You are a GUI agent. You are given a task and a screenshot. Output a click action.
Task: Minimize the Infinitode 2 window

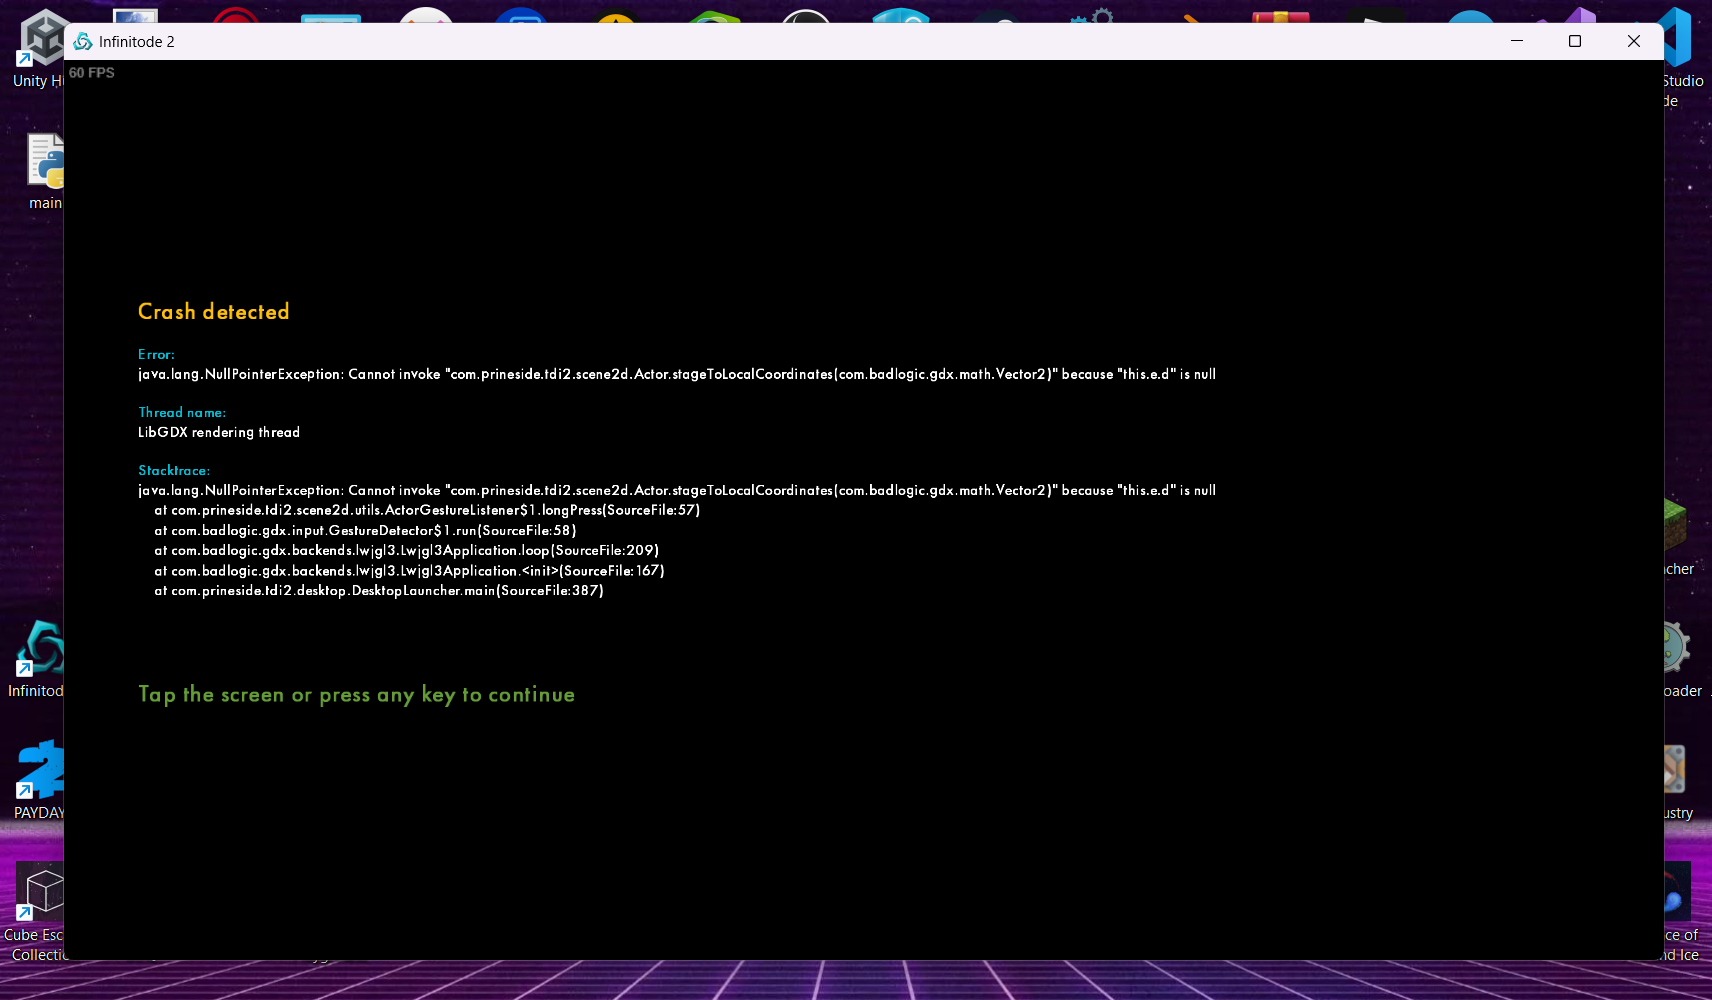point(1517,41)
